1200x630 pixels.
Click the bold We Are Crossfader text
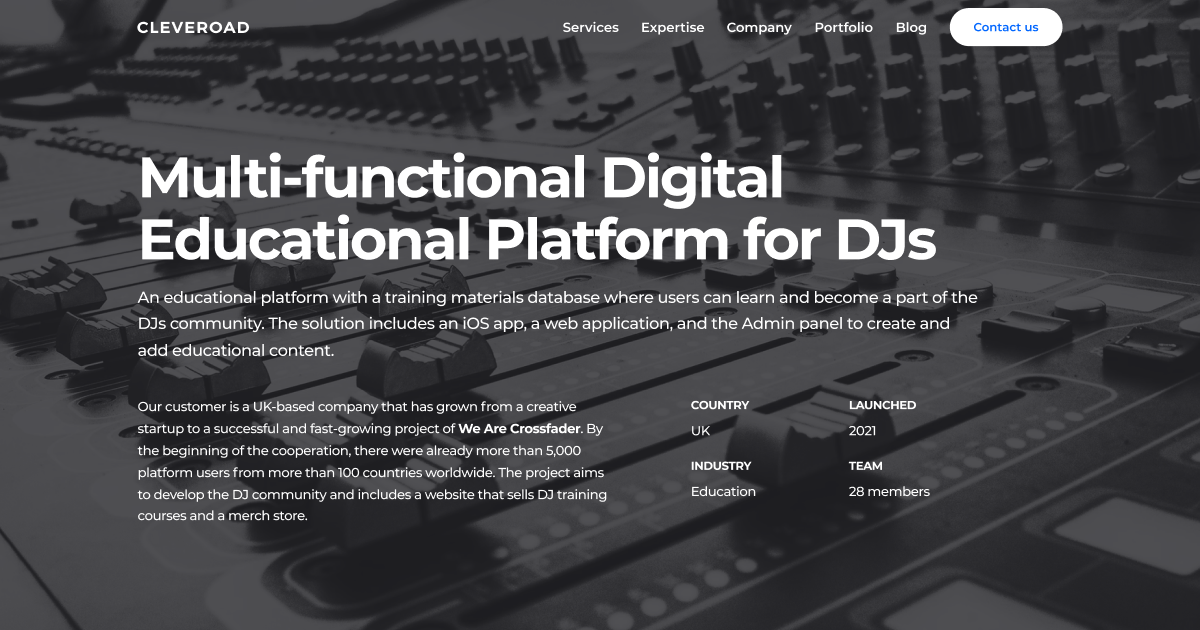pyautogui.click(x=519, y=429)
